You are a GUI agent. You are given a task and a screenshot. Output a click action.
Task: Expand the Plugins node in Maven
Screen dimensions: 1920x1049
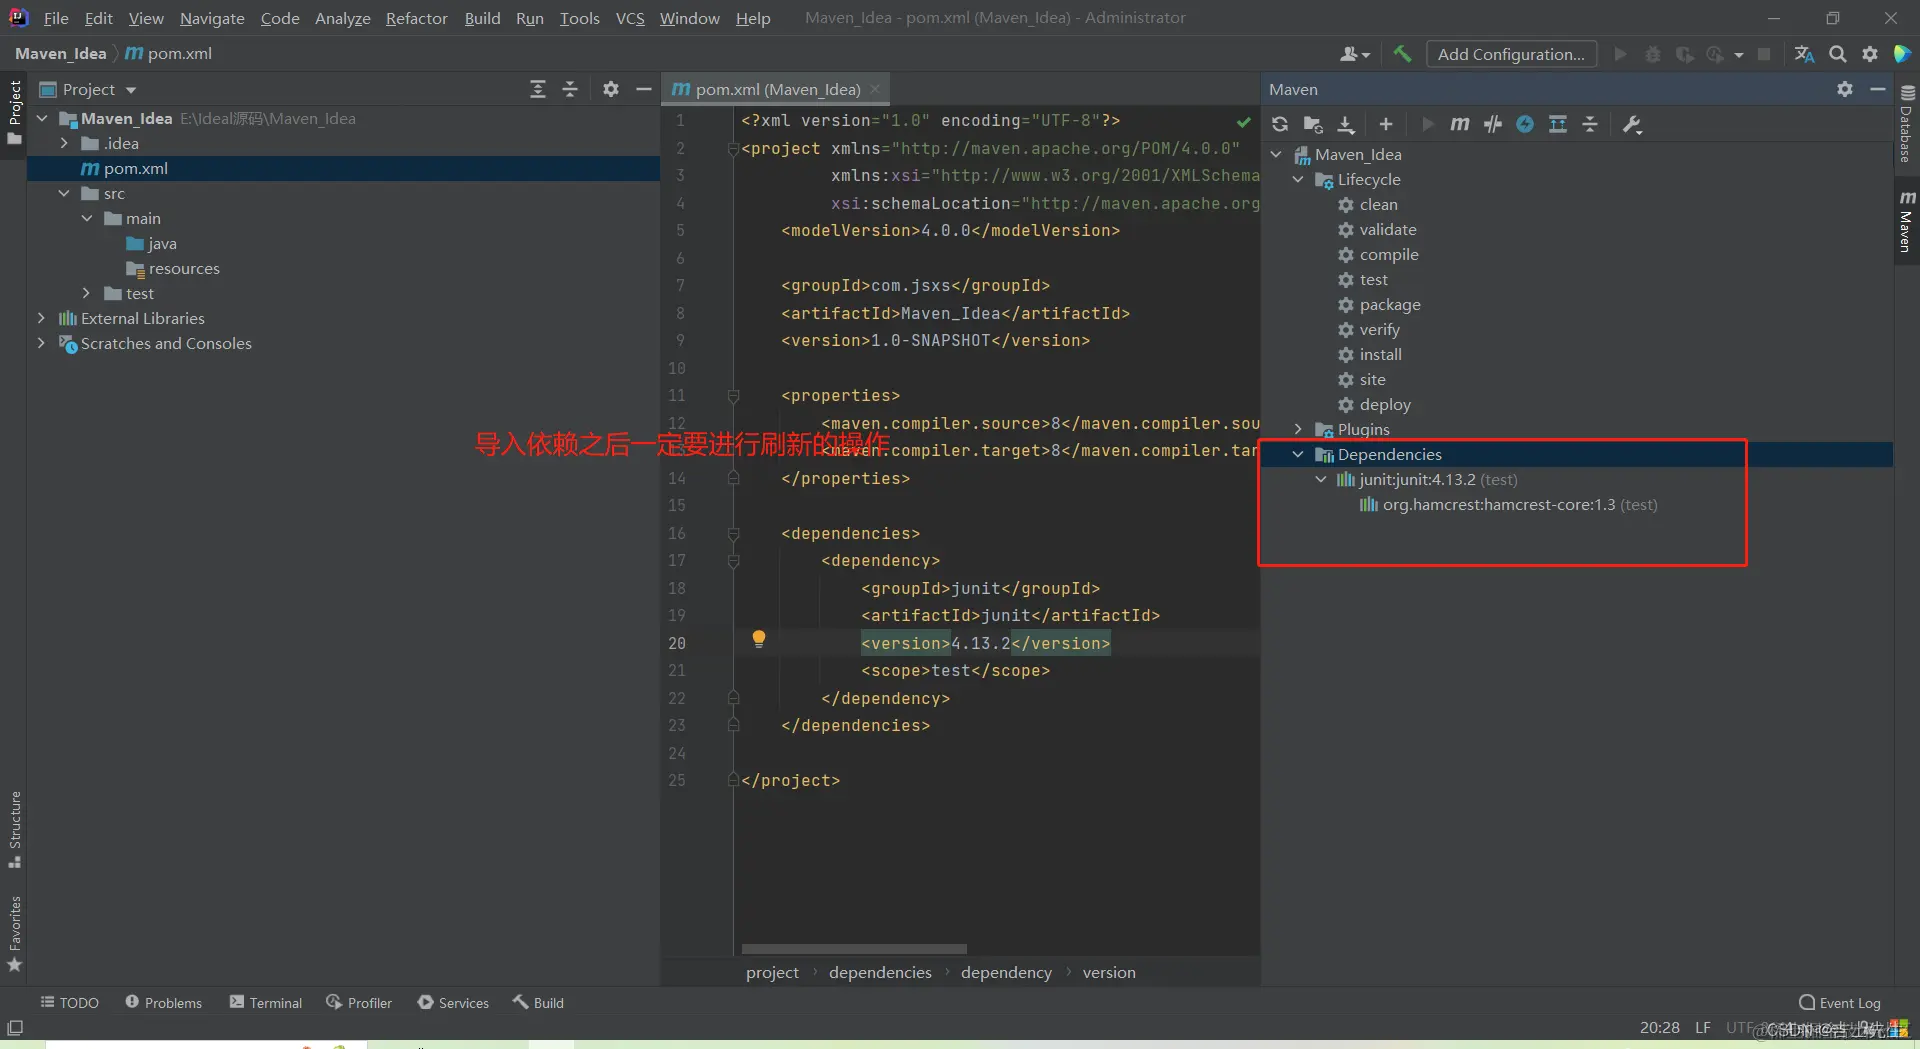[x=1298, y=429]
